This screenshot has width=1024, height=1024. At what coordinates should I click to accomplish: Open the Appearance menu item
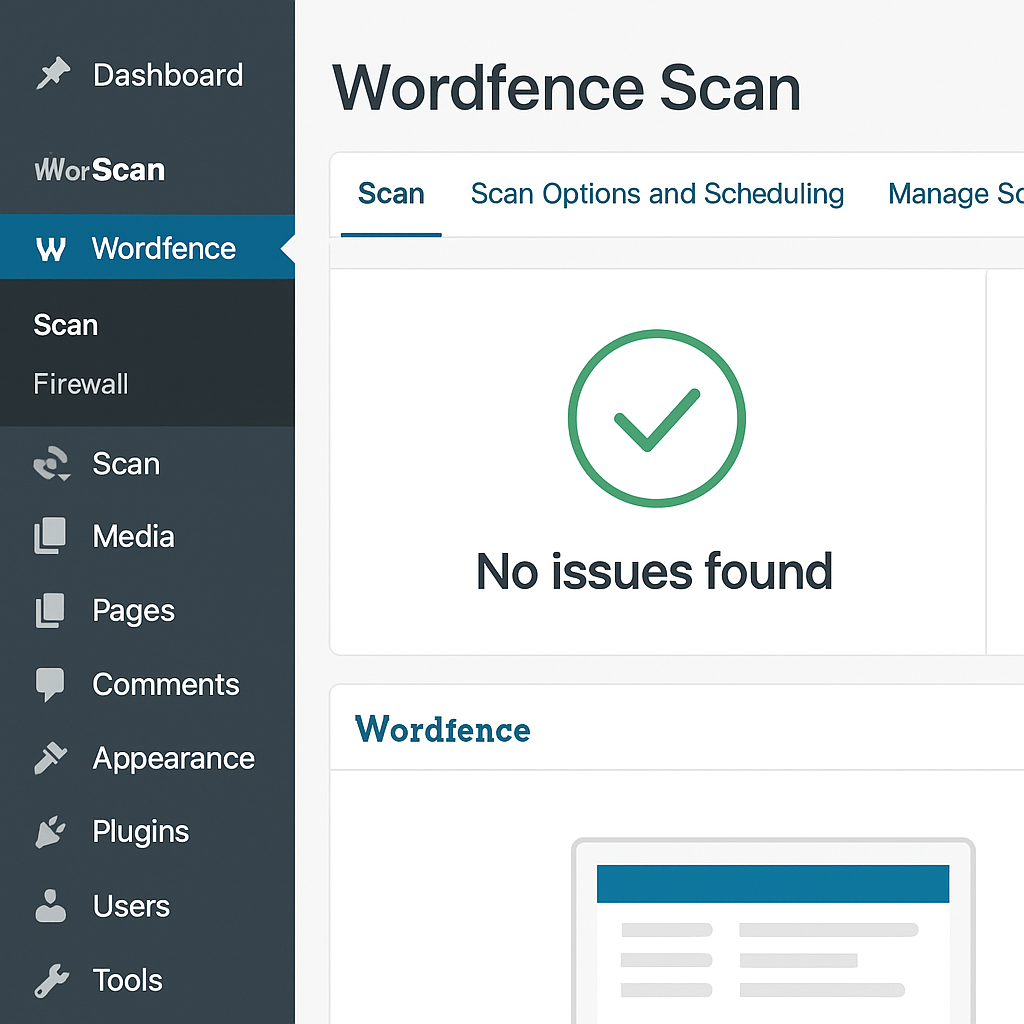point(174,759)
